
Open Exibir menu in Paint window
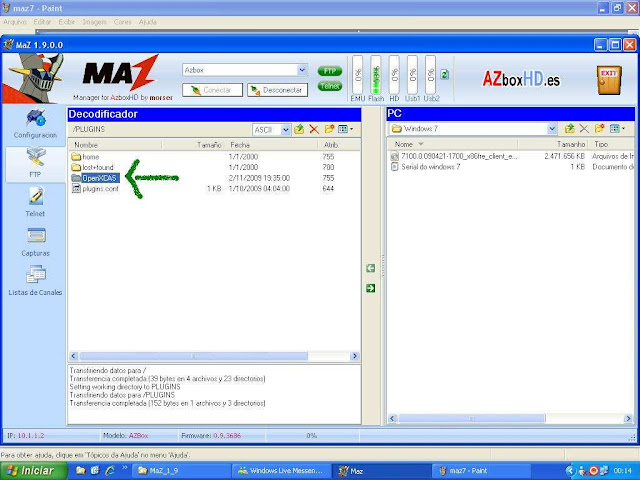point(67,22)
